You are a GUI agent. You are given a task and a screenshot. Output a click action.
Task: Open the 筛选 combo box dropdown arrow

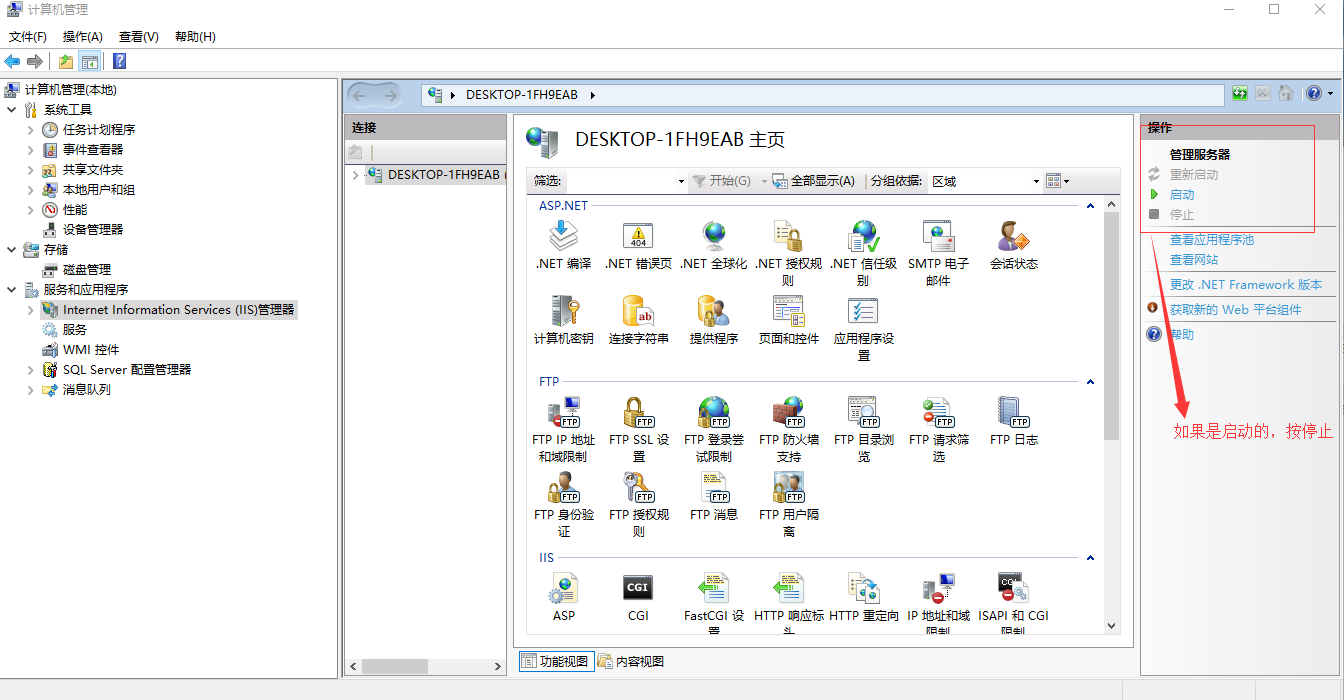(681, 181)
